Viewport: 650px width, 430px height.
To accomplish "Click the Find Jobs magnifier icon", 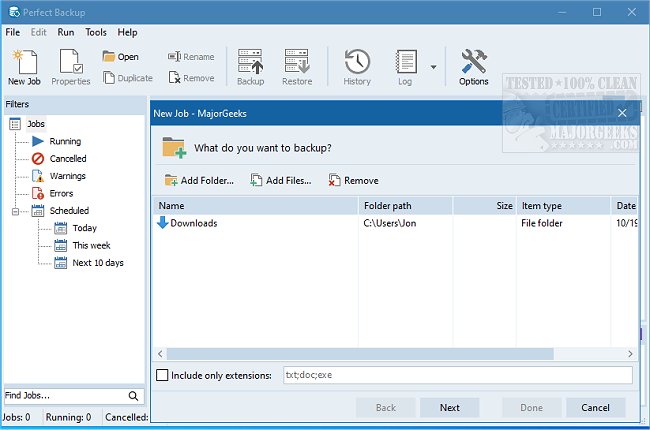I will [x=133, y=396].
